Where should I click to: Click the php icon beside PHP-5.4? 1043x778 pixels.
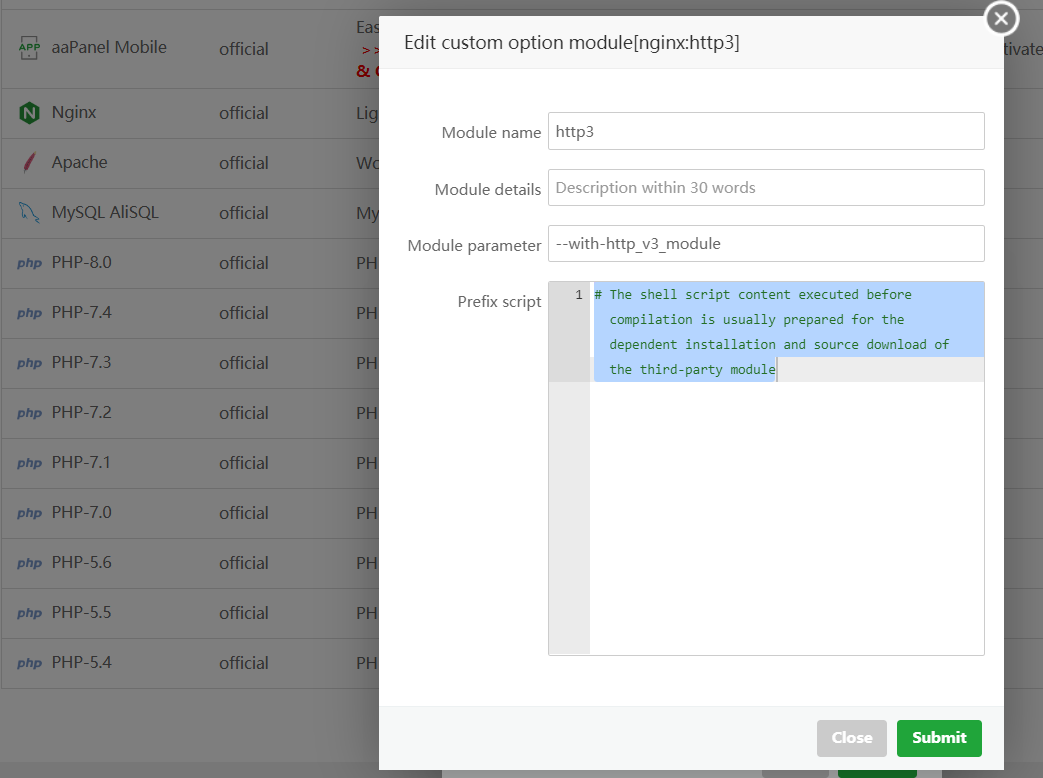coord(29,664)
